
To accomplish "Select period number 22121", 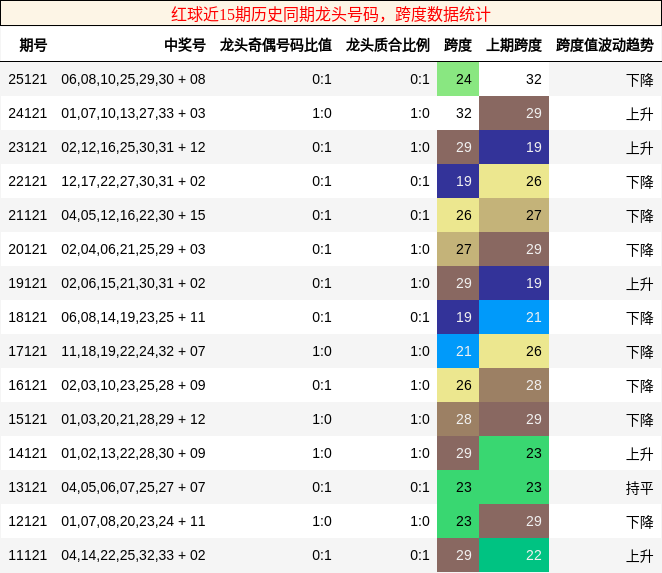I will 27,181.
